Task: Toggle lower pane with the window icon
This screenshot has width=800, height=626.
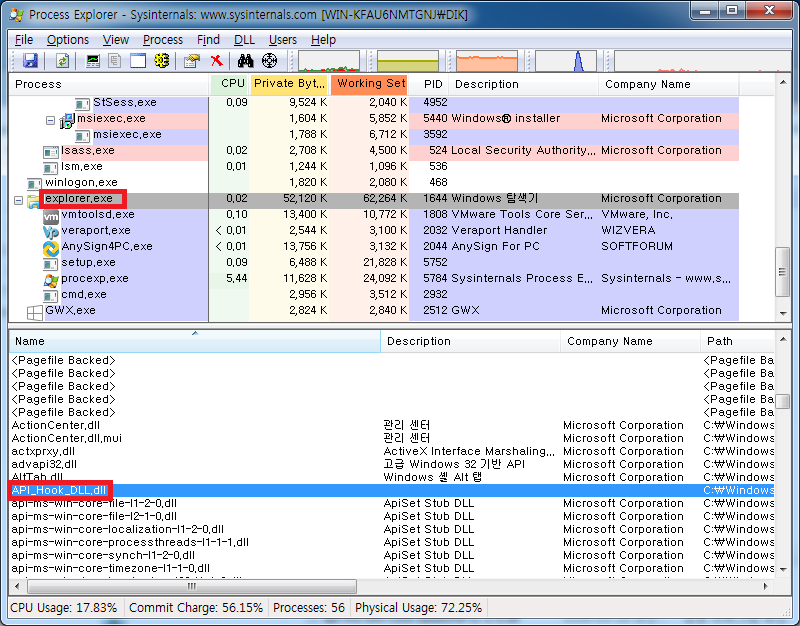Action: [137, 61]
